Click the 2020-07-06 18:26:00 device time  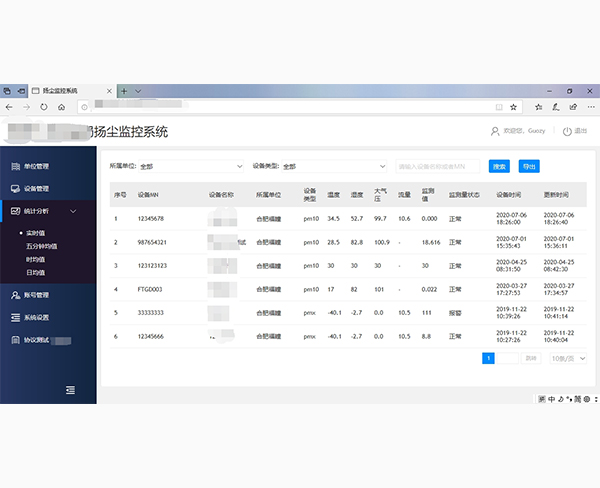coord(511,219)
